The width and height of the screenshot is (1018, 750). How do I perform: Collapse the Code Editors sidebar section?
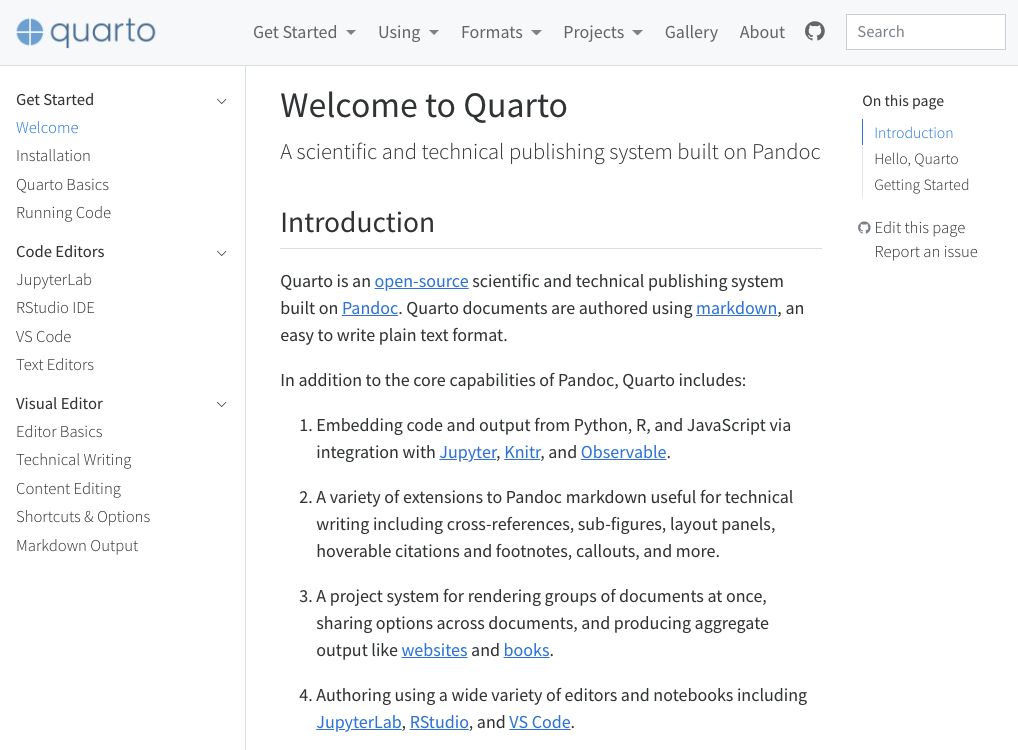tap(221, 253)
